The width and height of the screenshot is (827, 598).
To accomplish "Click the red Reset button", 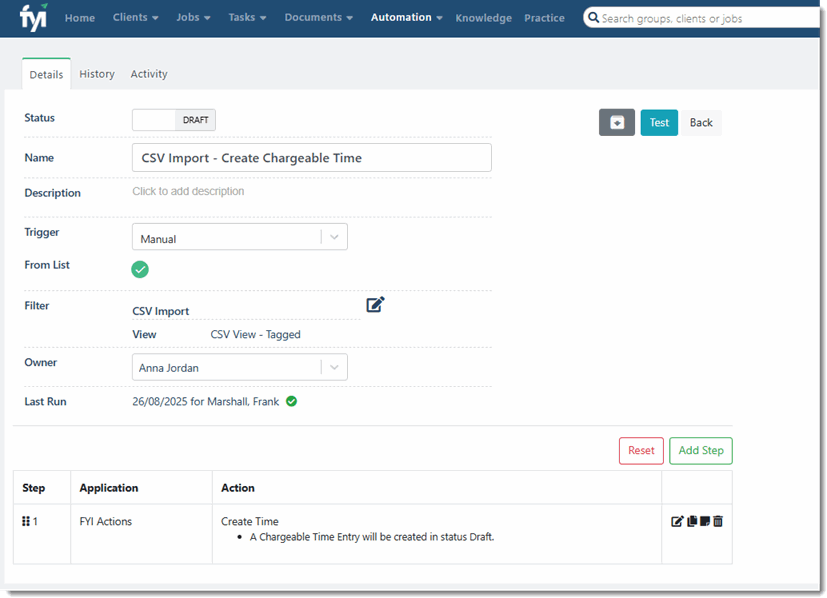I will (x=641, y=450).
